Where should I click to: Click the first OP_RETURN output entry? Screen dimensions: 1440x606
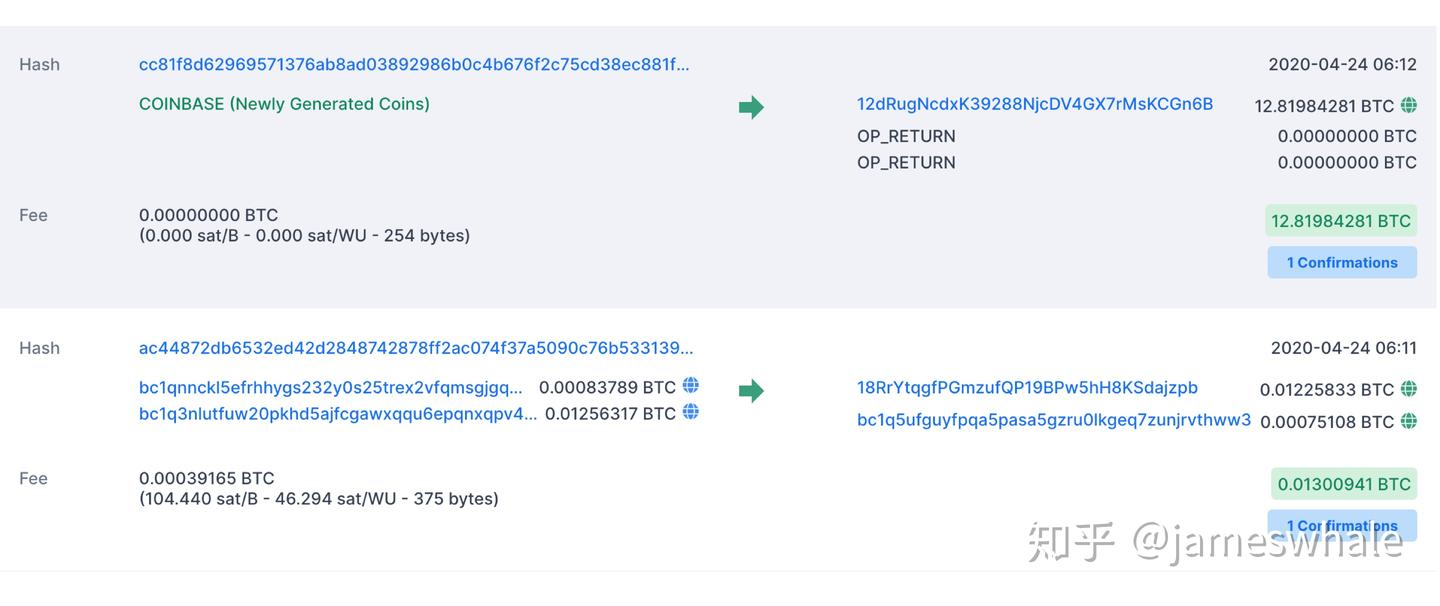906,136
